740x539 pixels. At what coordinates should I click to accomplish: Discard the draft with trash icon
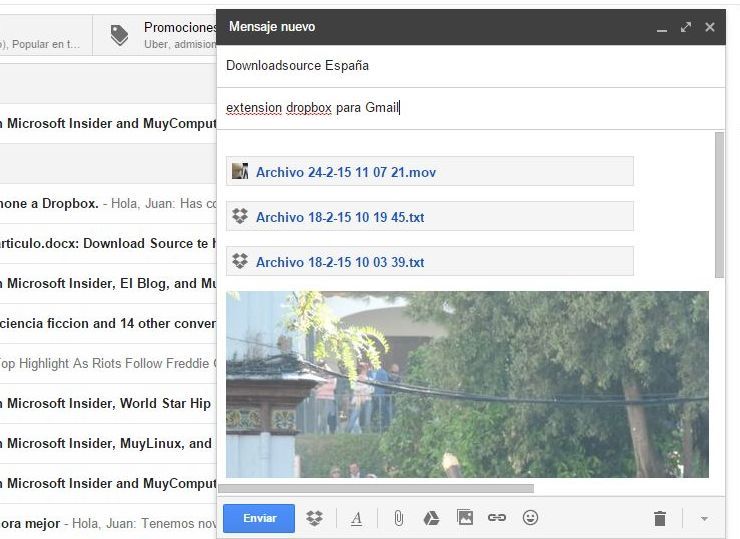pyautogui.click(x=660, y=518)
